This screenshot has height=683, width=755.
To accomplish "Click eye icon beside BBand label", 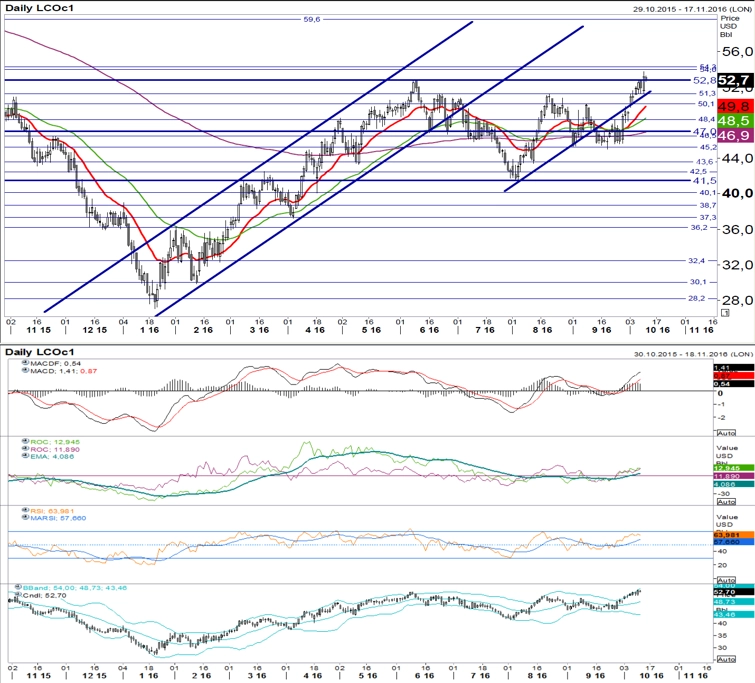I will 18,587.
